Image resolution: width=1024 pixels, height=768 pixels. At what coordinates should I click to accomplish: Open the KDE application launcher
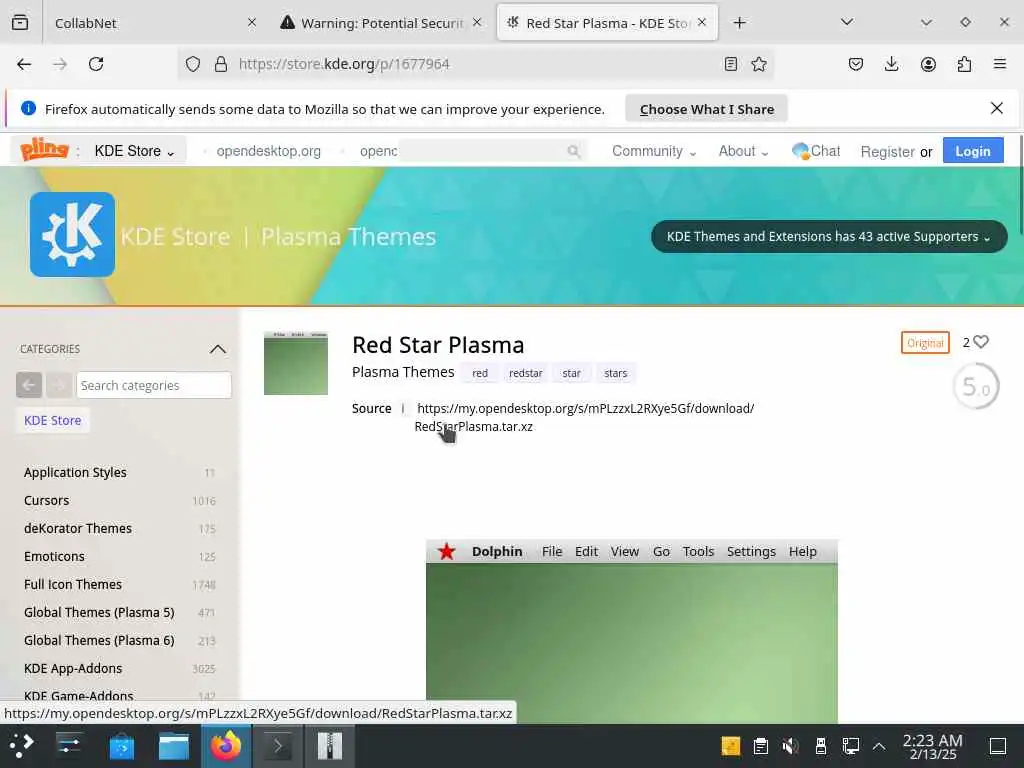click(22, 746)
